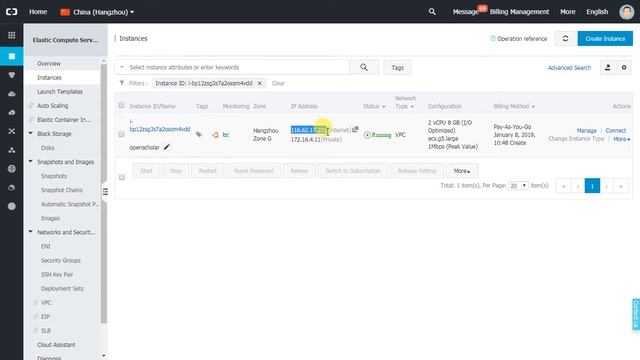The width and height of the screenshot is (640, 360).
Task: Go to Home in top bar
Action: point(38,12)
